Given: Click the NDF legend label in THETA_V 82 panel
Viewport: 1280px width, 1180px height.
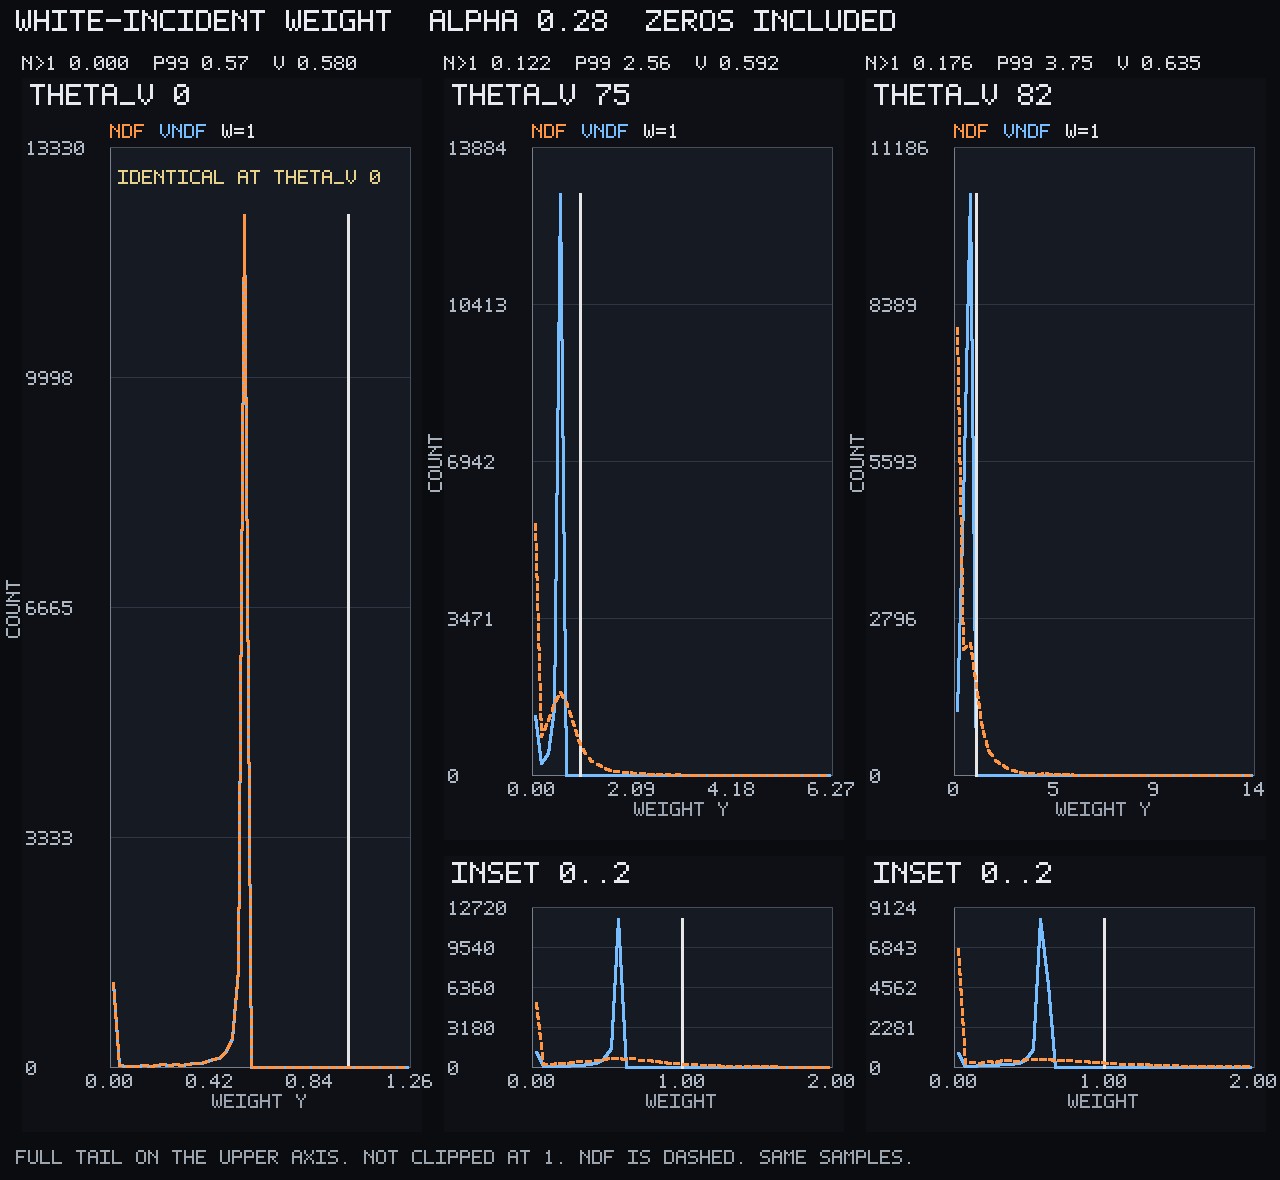Looking at the screenshot, I should click(x=971, y=131).
